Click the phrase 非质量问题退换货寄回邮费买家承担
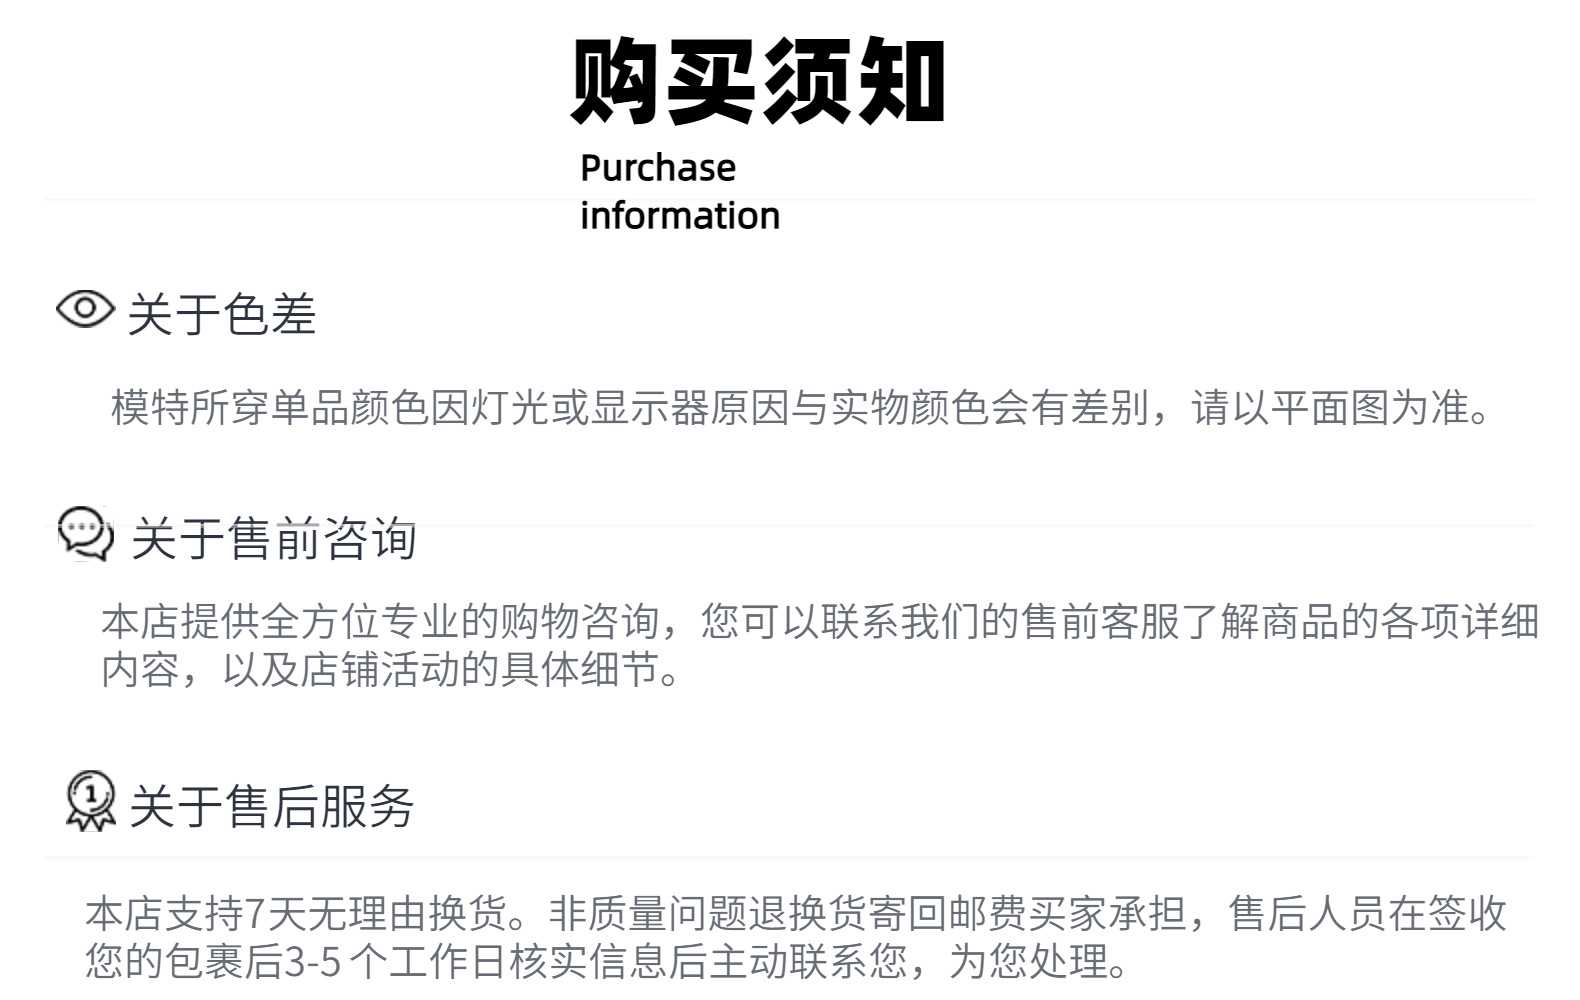Image resolution: width=1580 pixels, height=1000 pixels. (868, 914)
